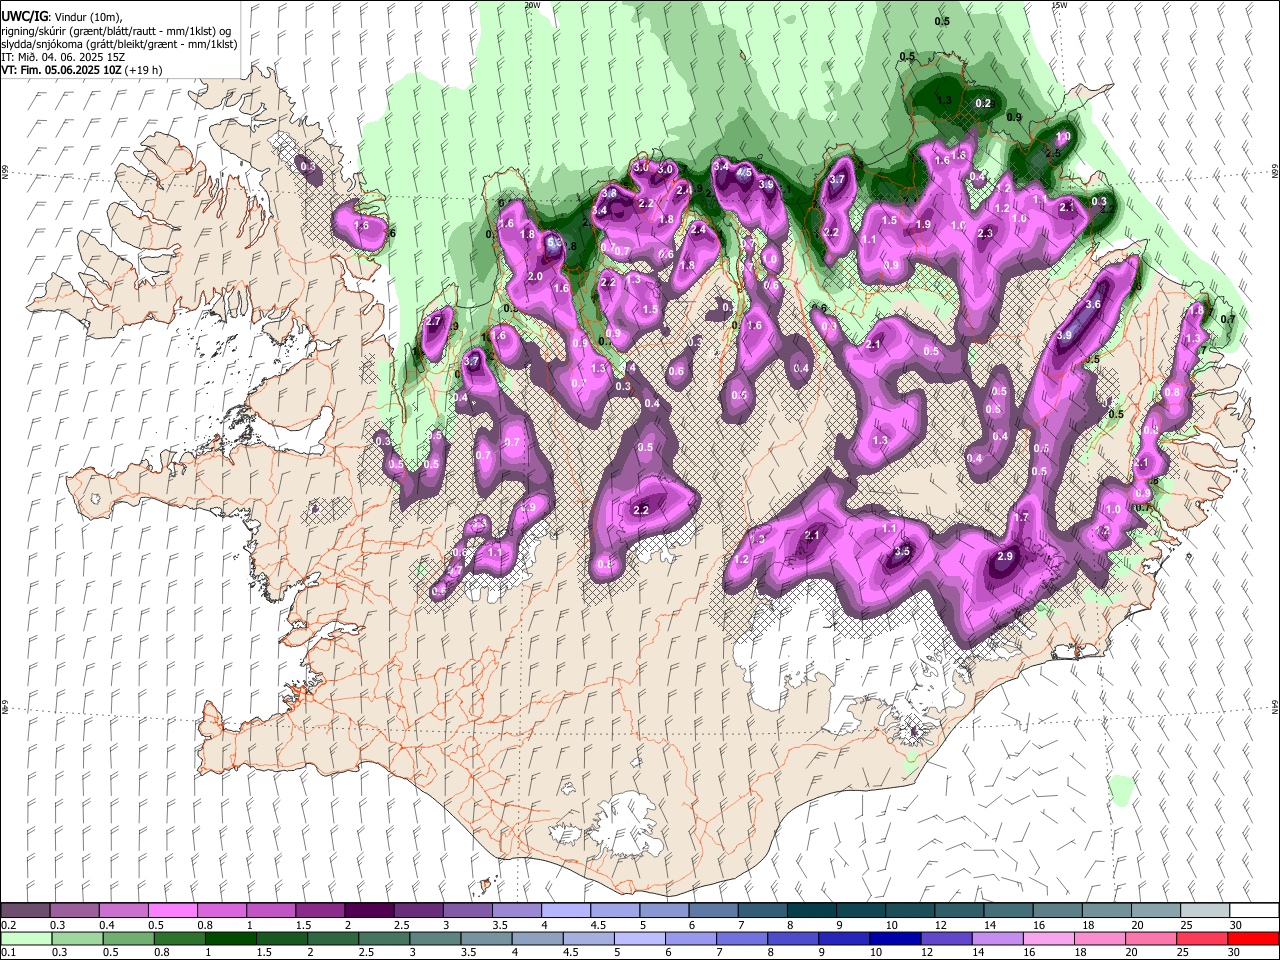Select lower legend swatch between 0.1 and 0.3
The height and width of the screenshot is (960, 1280).
26,938
